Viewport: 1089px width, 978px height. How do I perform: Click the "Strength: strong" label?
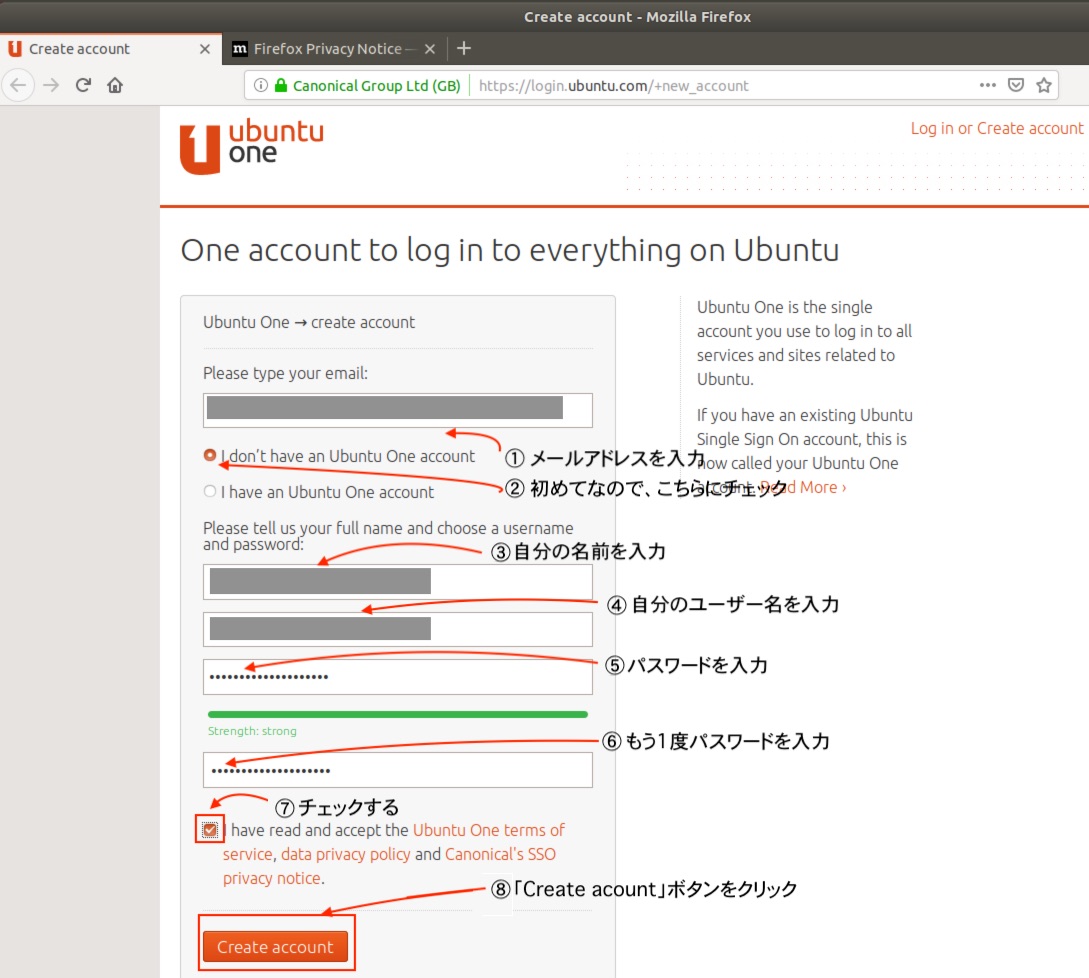pos(252,731)
